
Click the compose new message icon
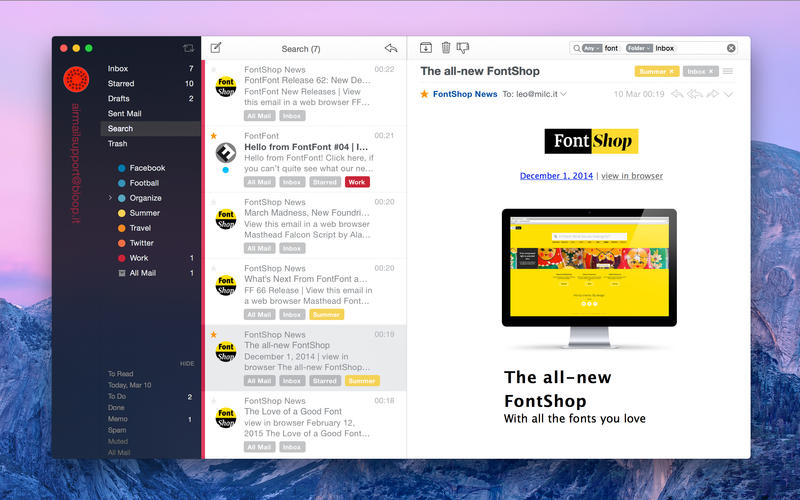point(216,48)
